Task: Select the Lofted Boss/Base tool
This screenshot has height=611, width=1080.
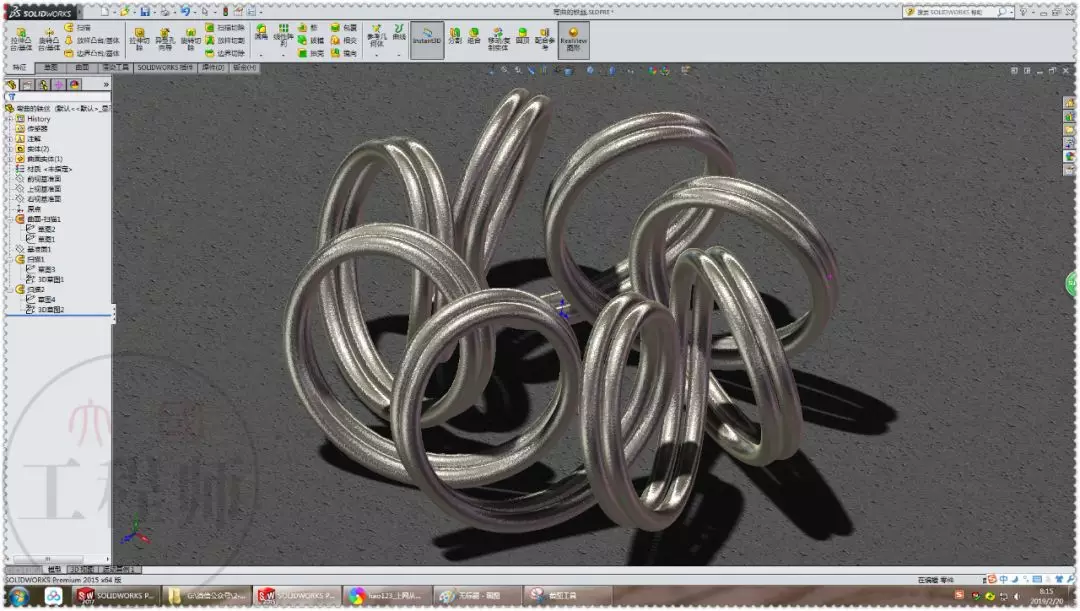Action: pyautogui.click(x=92, y=41)
